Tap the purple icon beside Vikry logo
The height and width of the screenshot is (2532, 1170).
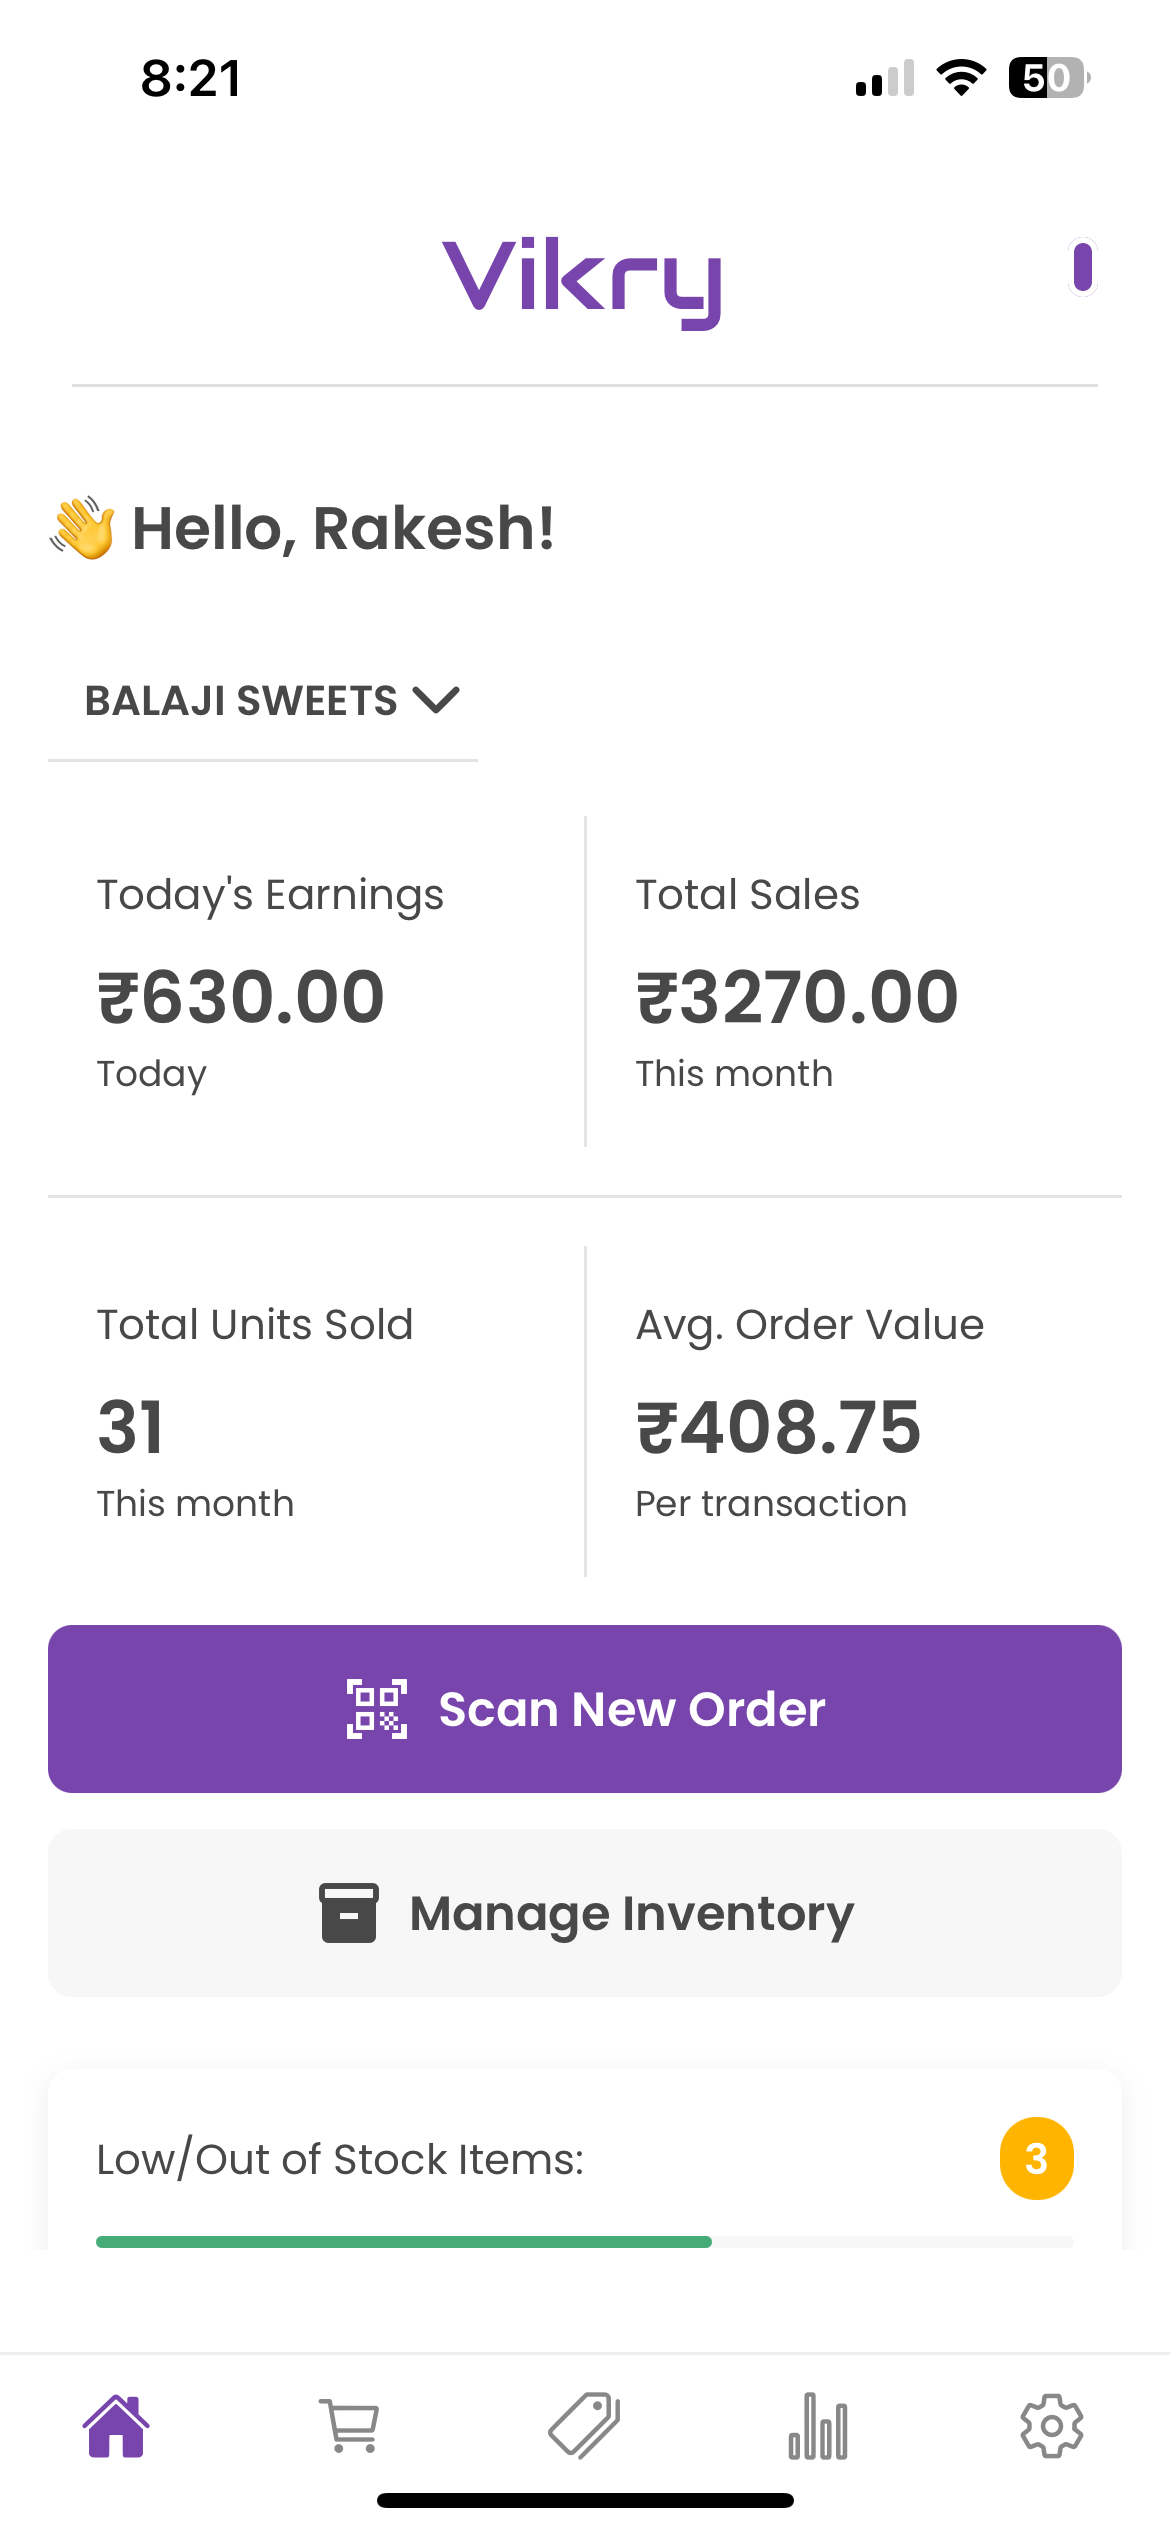click(x=1082, y=267)
